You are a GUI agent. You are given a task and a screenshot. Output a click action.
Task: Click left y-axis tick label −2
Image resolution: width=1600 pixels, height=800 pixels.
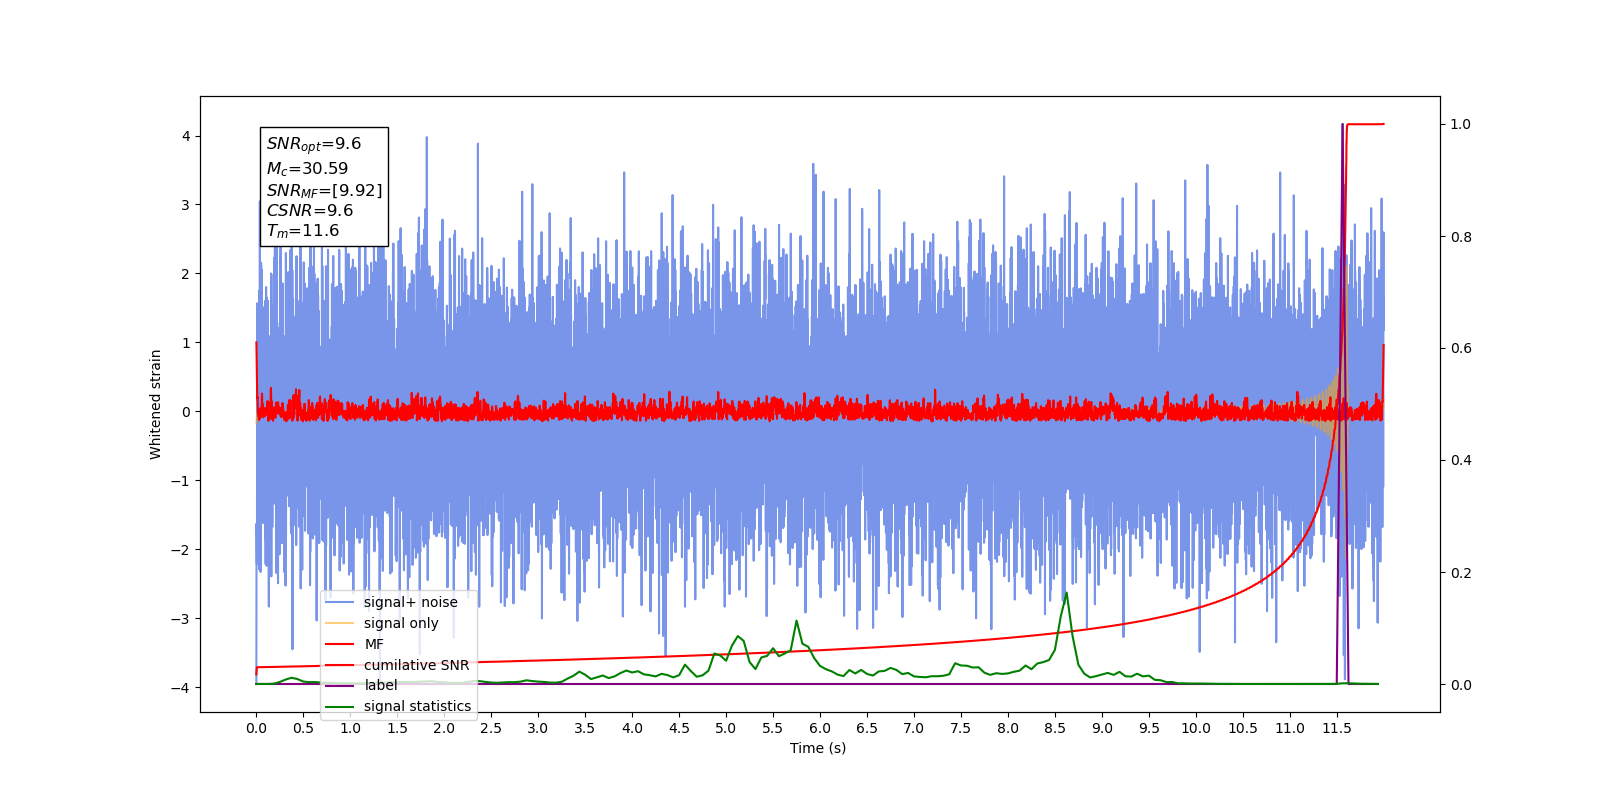point(181,550)
